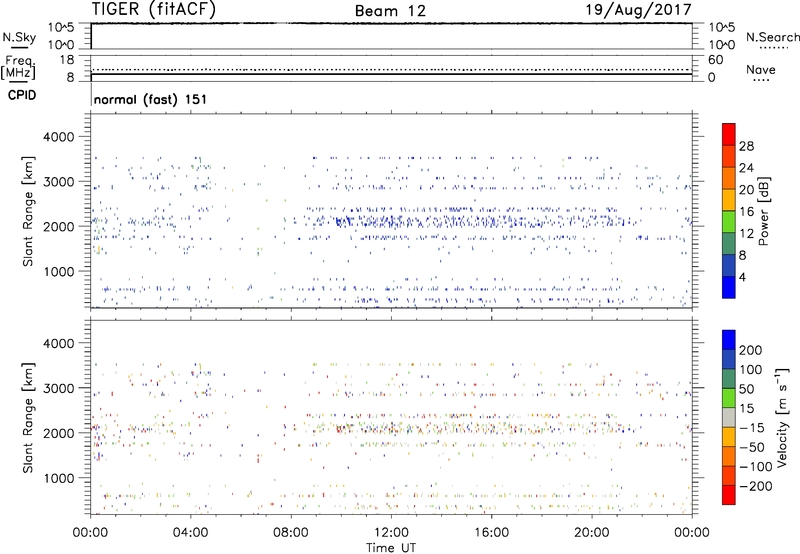Click the green 12 dB power color segment
Screen dimensions: 800x554
(729, 222)
